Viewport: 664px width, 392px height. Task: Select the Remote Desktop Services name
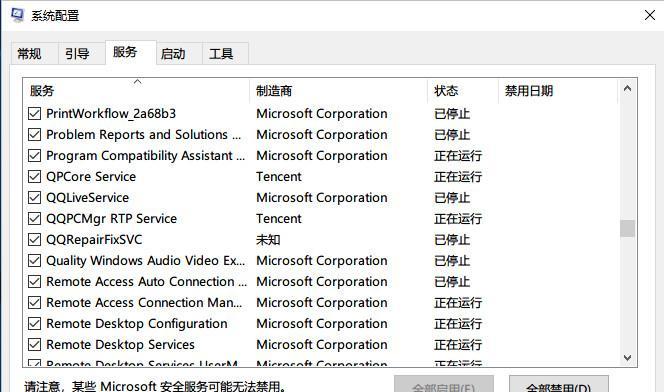pos(120,345)
